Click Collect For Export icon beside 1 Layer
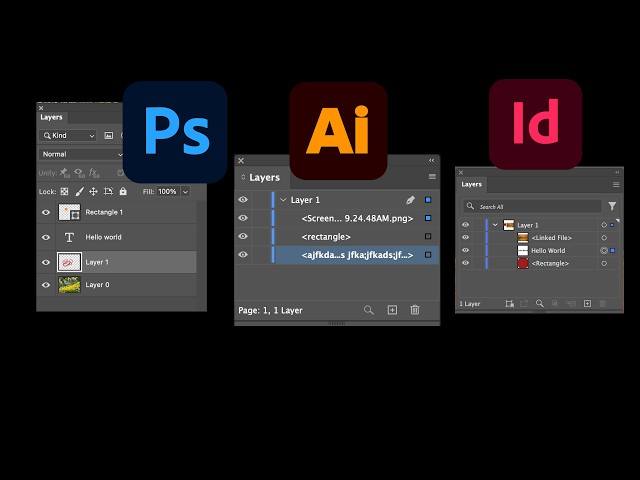 click(x=509, y=304)
